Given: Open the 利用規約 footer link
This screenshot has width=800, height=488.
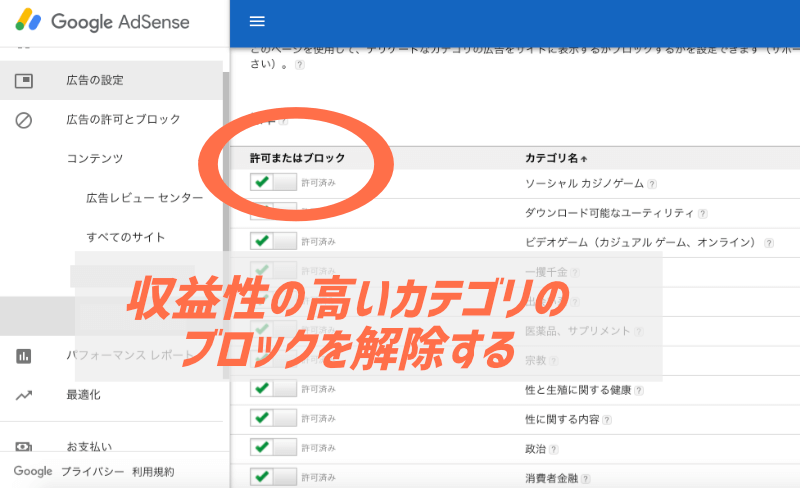Looking at the screenshot, I should click(153, 472).
